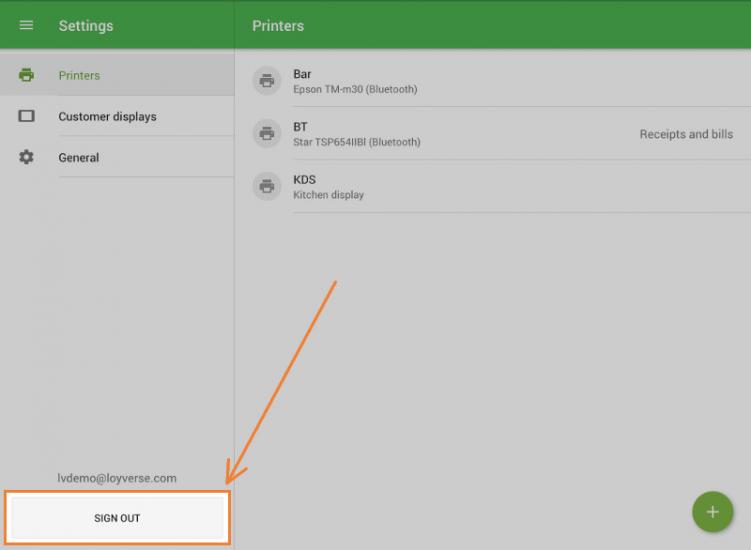The image size is (751, 550).
Task: Click the printer icon beside Printers in sidebar
Action: pyautogui.click(x=27, y=75)
